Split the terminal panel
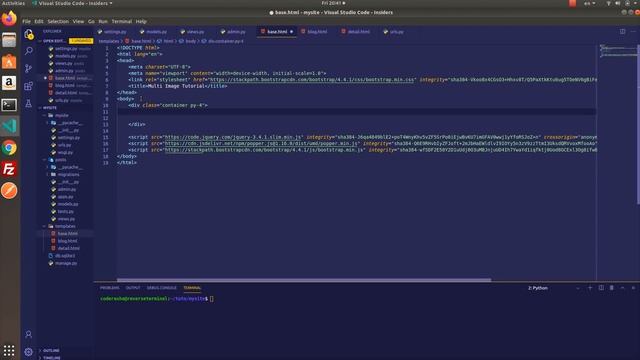The image size is (640, 360). tap(601, 288)
